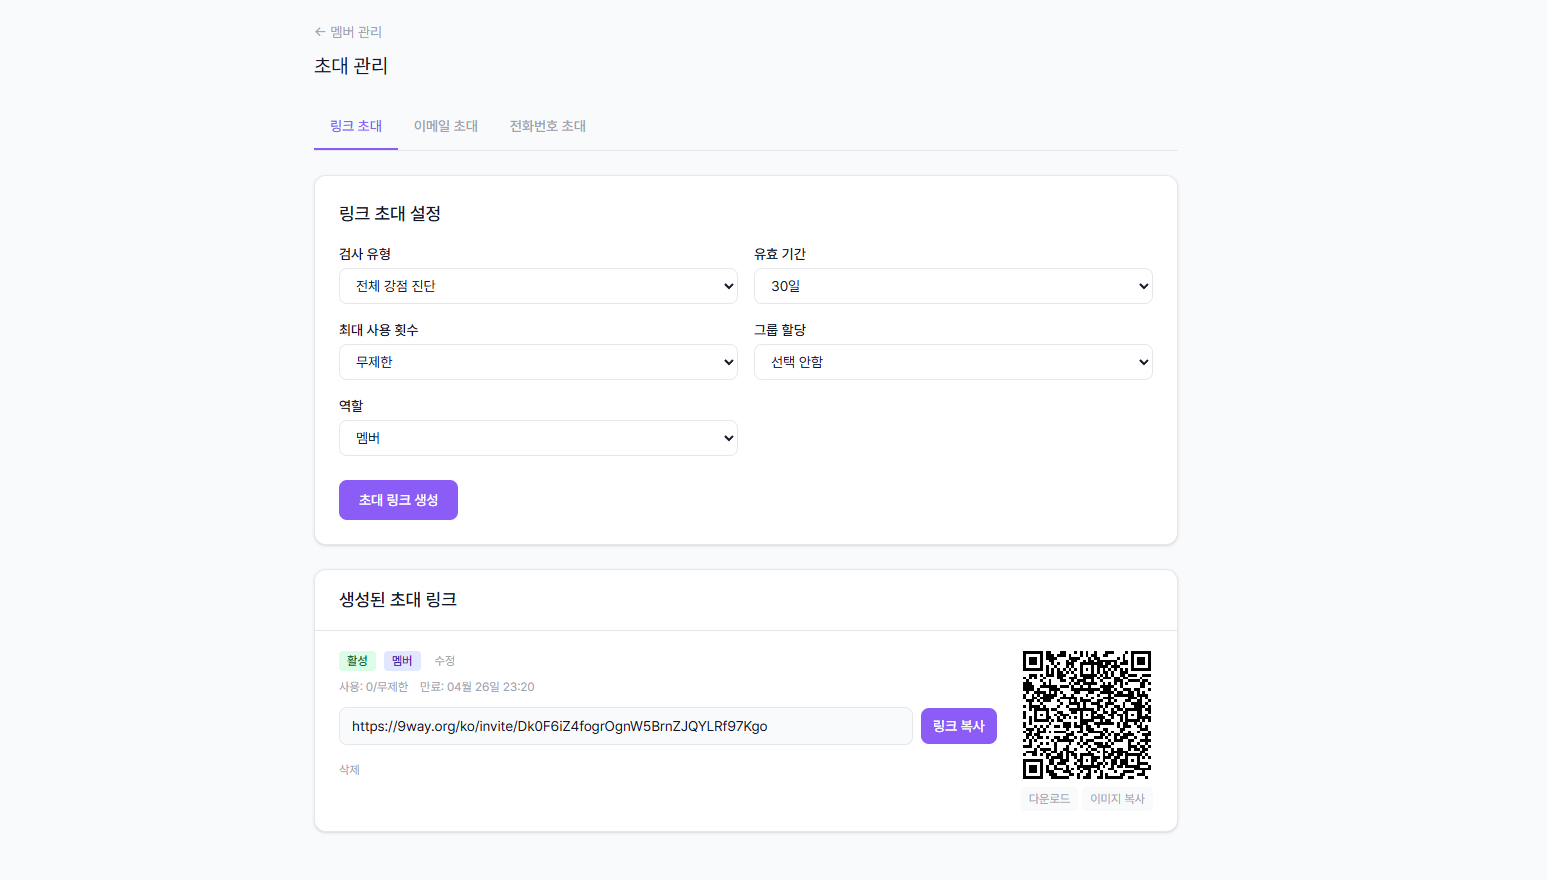
Task: Click the 수정 link
Action: (x=445, y=660)
